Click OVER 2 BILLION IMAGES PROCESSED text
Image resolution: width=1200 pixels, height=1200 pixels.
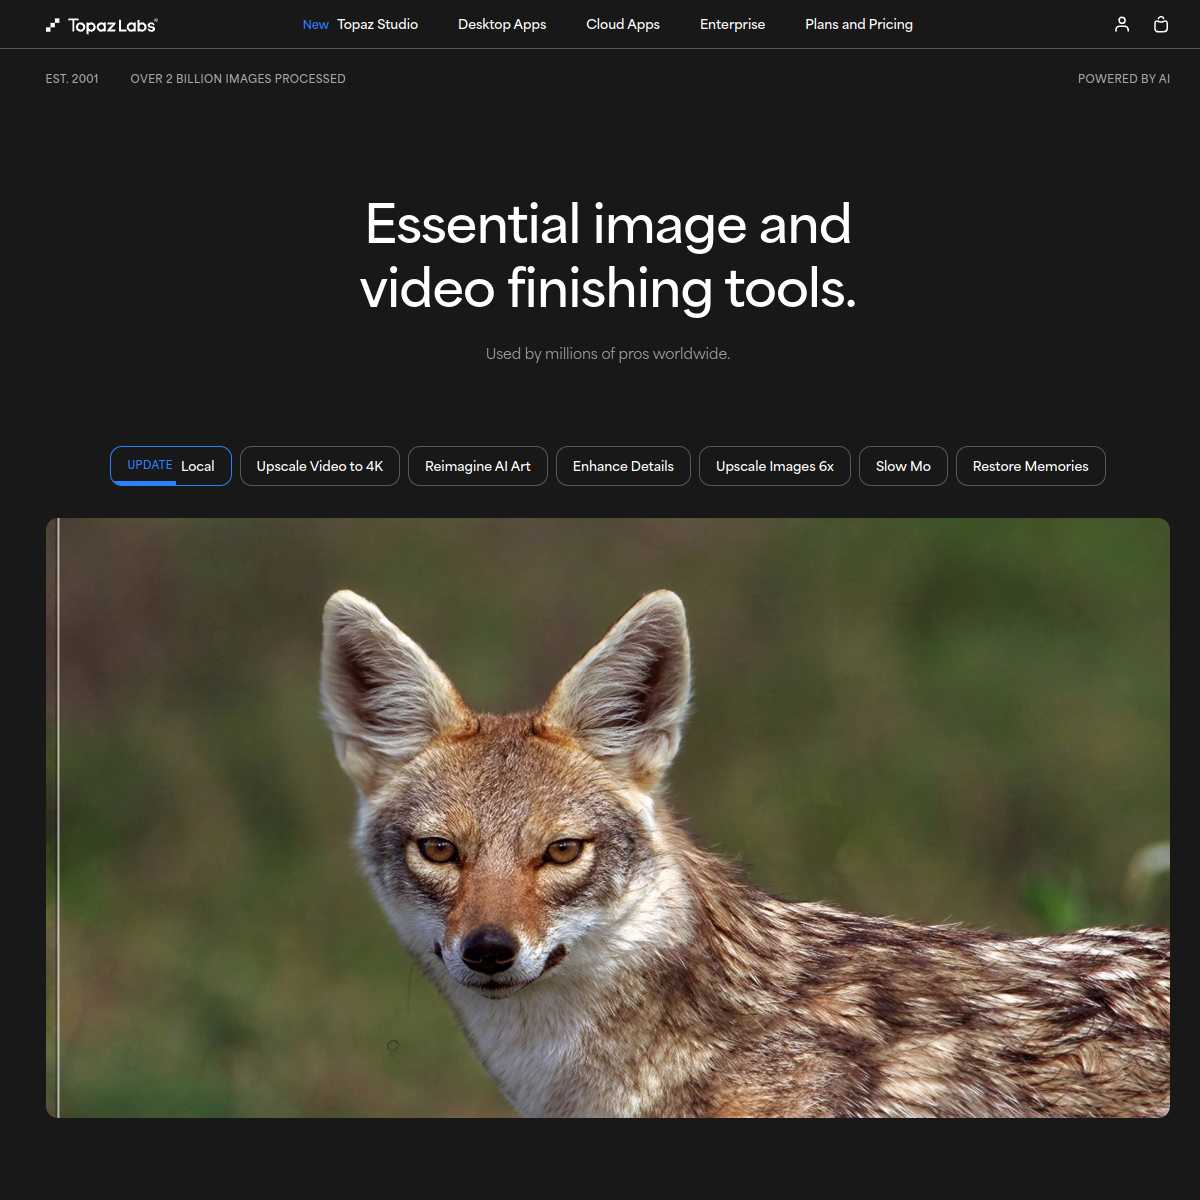pyautogui.click(x=238, y=78)
